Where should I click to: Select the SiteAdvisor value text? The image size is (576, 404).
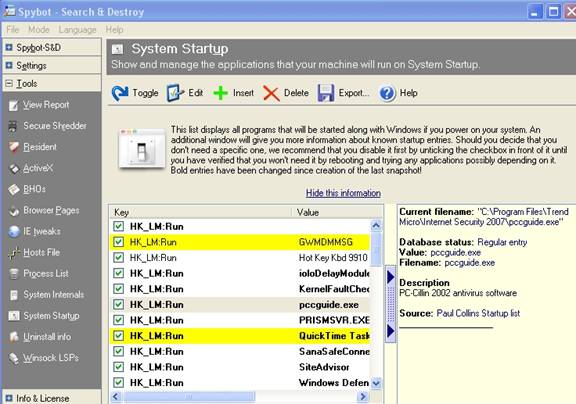324,367
